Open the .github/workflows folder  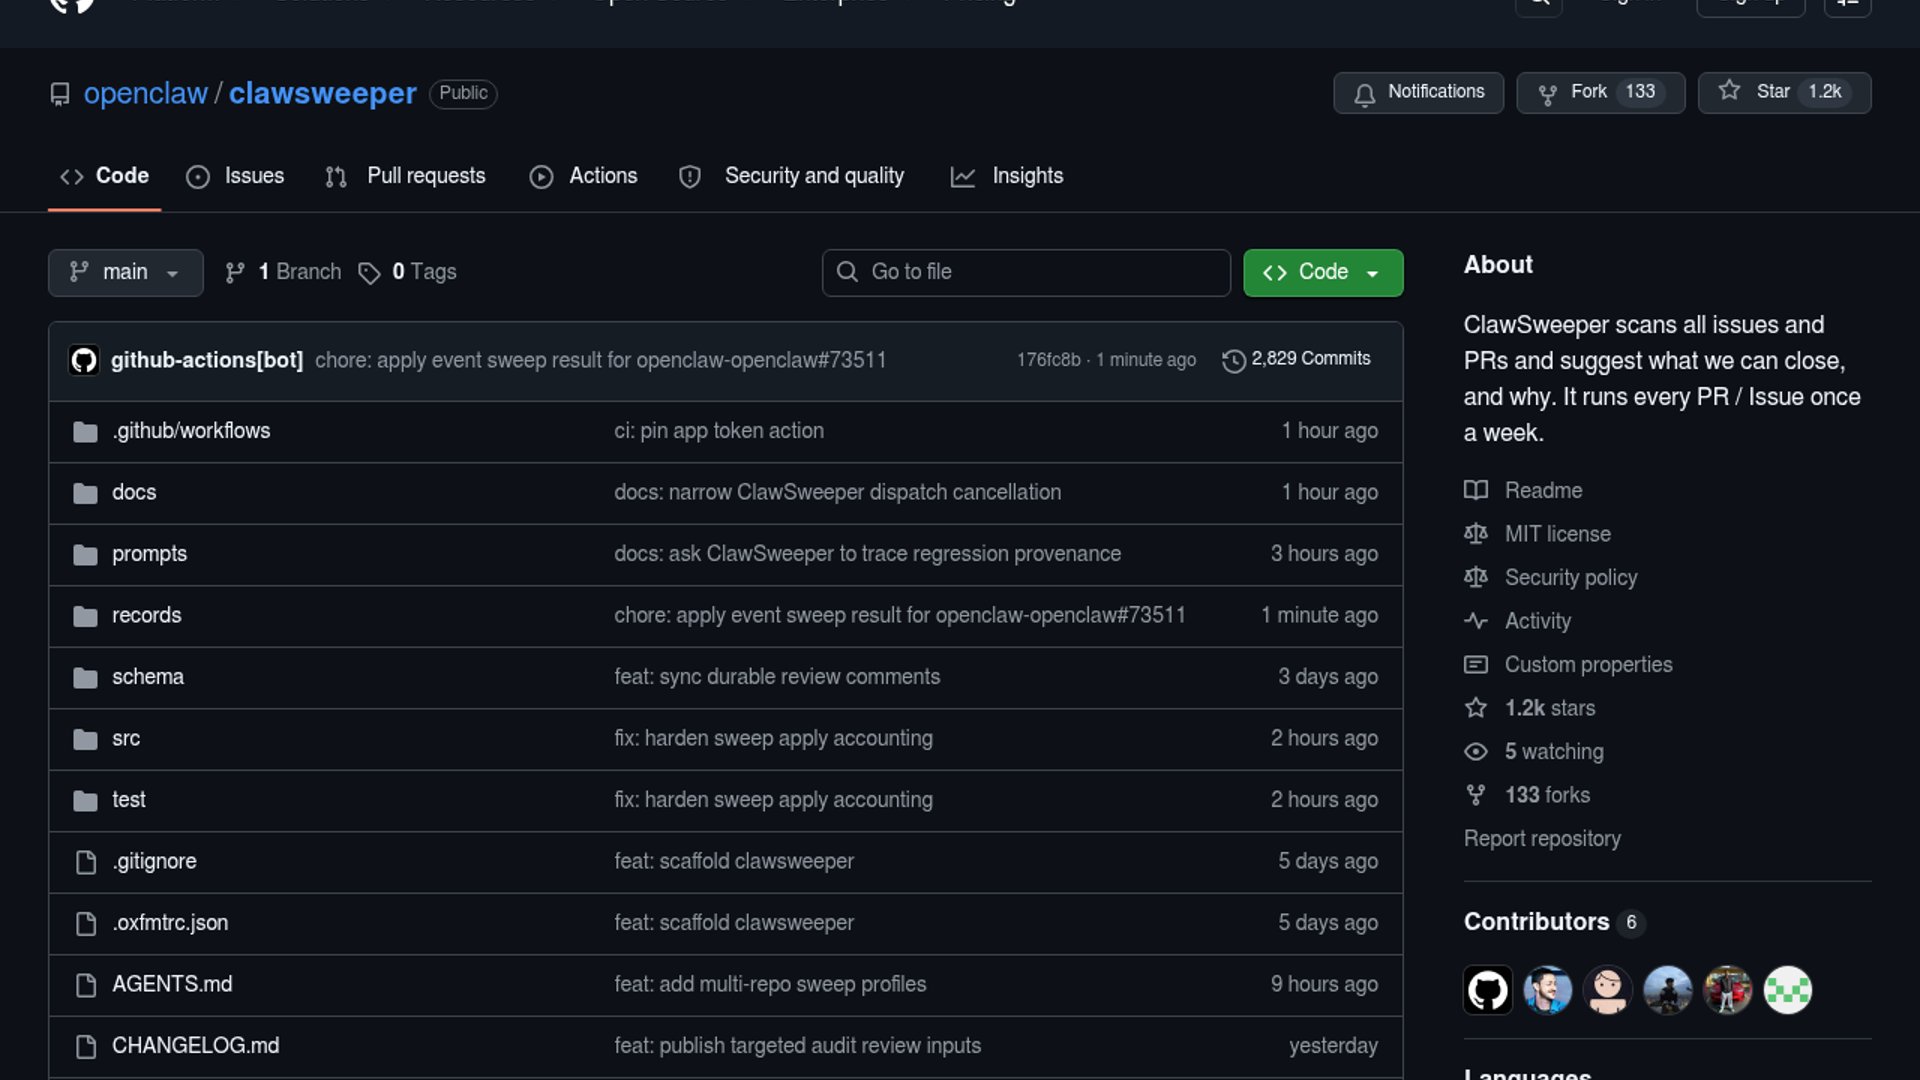point(191,431)
